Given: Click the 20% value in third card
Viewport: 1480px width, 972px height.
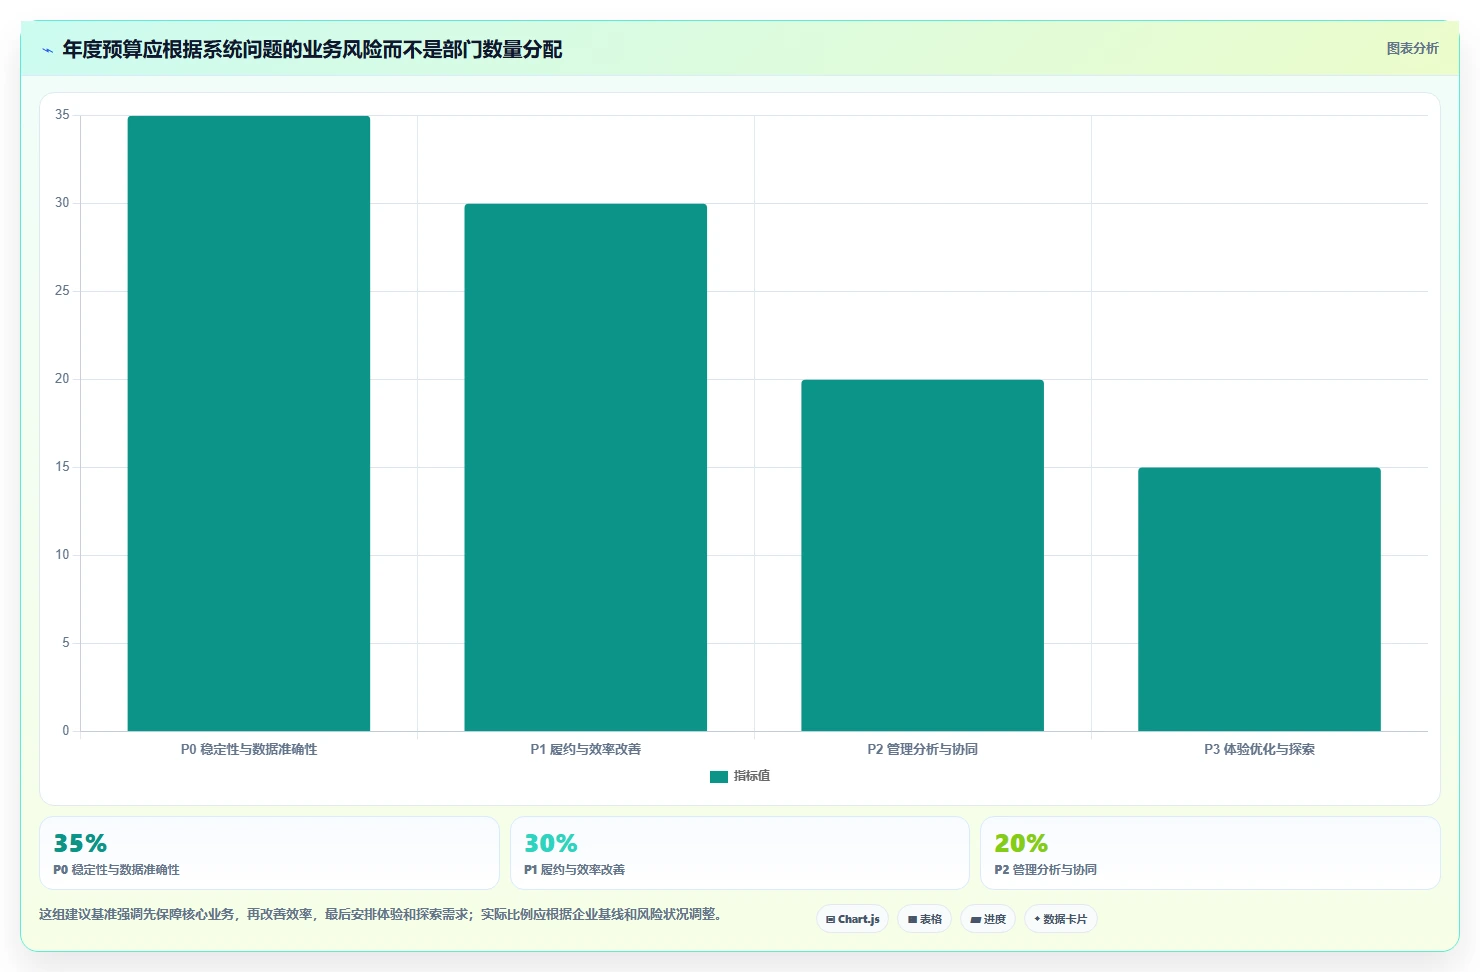Looking at the screenshot, I should (x=1021, y=843).
